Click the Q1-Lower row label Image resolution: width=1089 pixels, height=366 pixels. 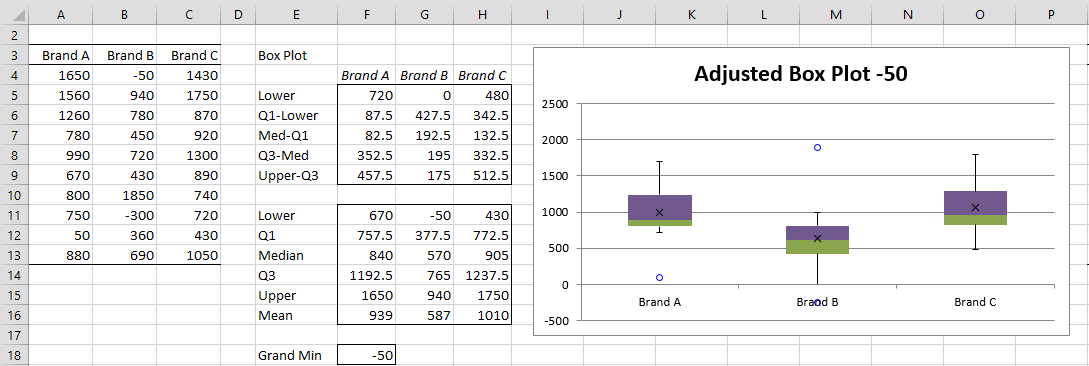[296, 115]
